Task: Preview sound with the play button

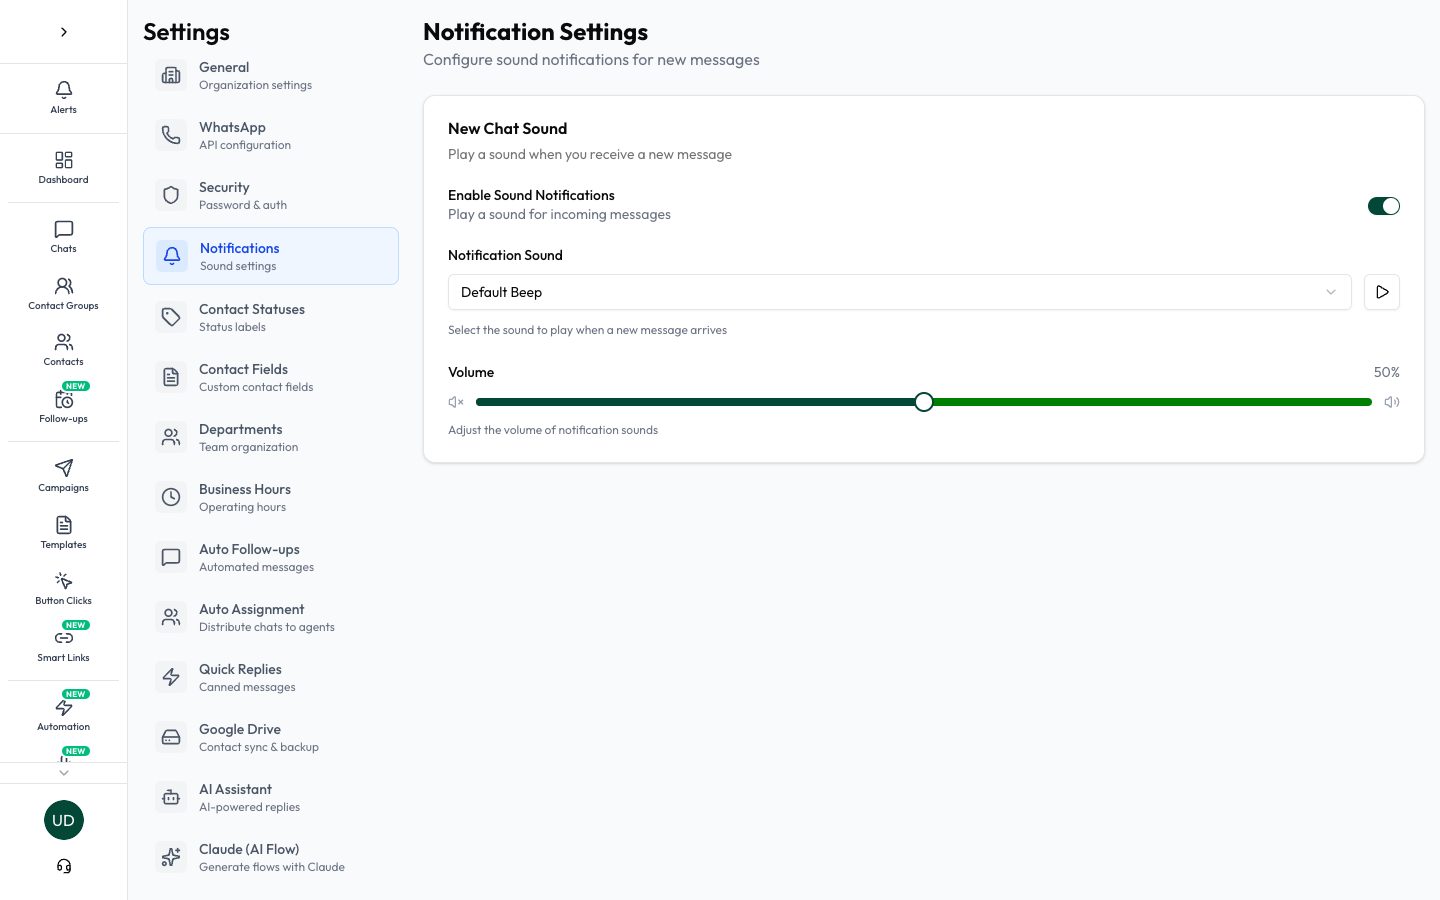Action: pyautogui.click(x=1382, y=292)
